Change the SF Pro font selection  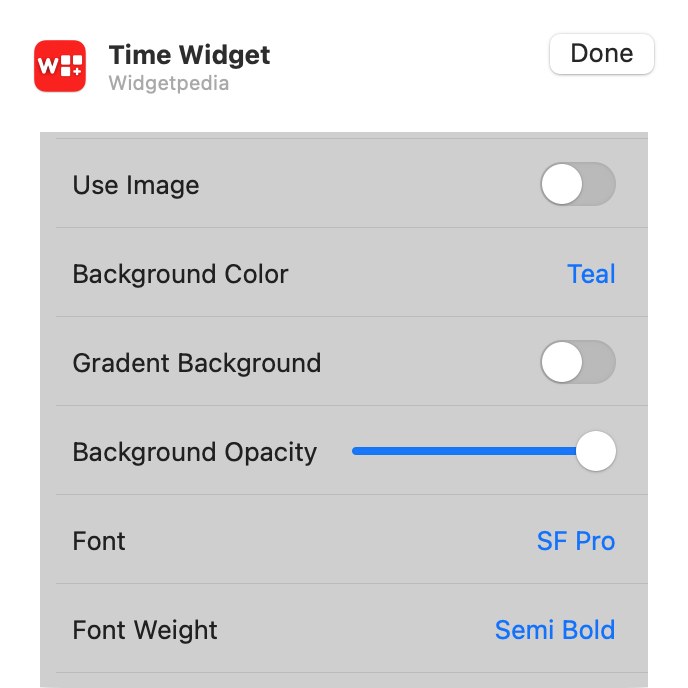[x=576, y=541]
